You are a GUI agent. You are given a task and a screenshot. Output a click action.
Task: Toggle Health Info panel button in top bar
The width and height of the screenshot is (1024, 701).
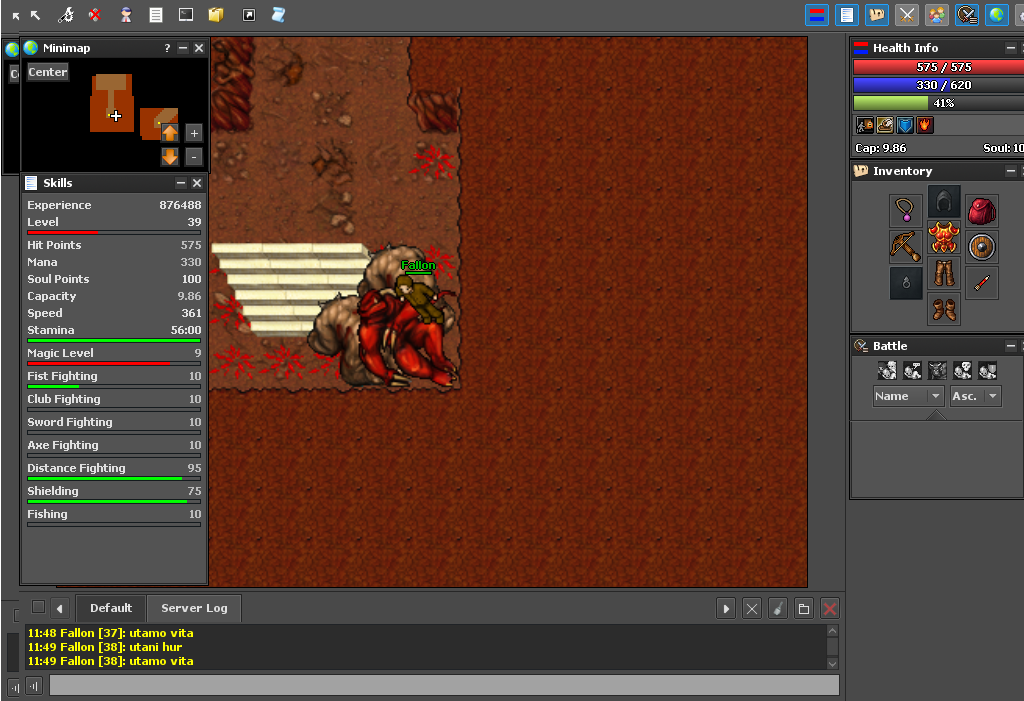coord(817,15)
